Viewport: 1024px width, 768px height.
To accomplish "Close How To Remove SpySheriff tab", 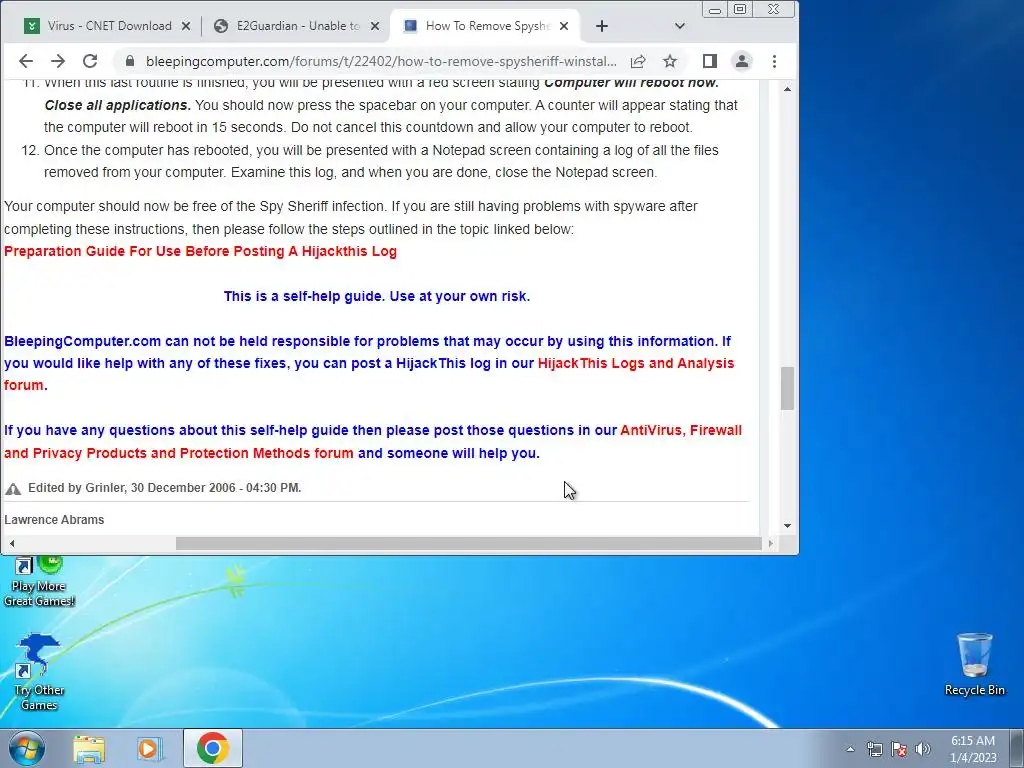I will click(564, 26).
